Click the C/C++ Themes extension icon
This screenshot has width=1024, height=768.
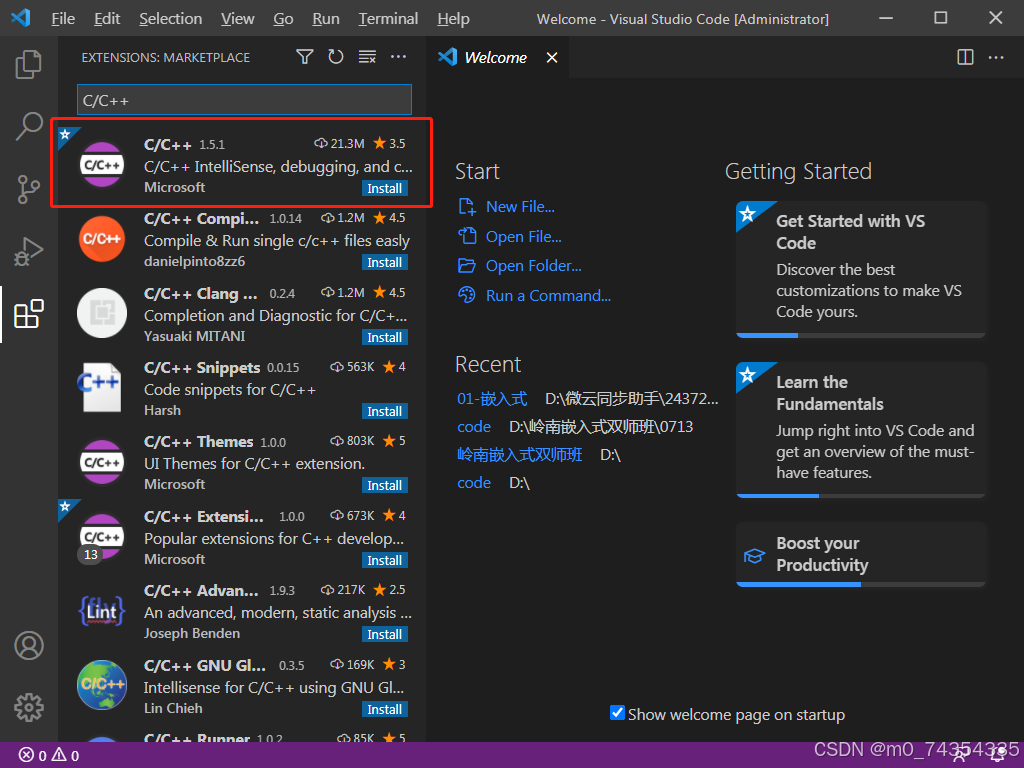click(x=102, y=462)
